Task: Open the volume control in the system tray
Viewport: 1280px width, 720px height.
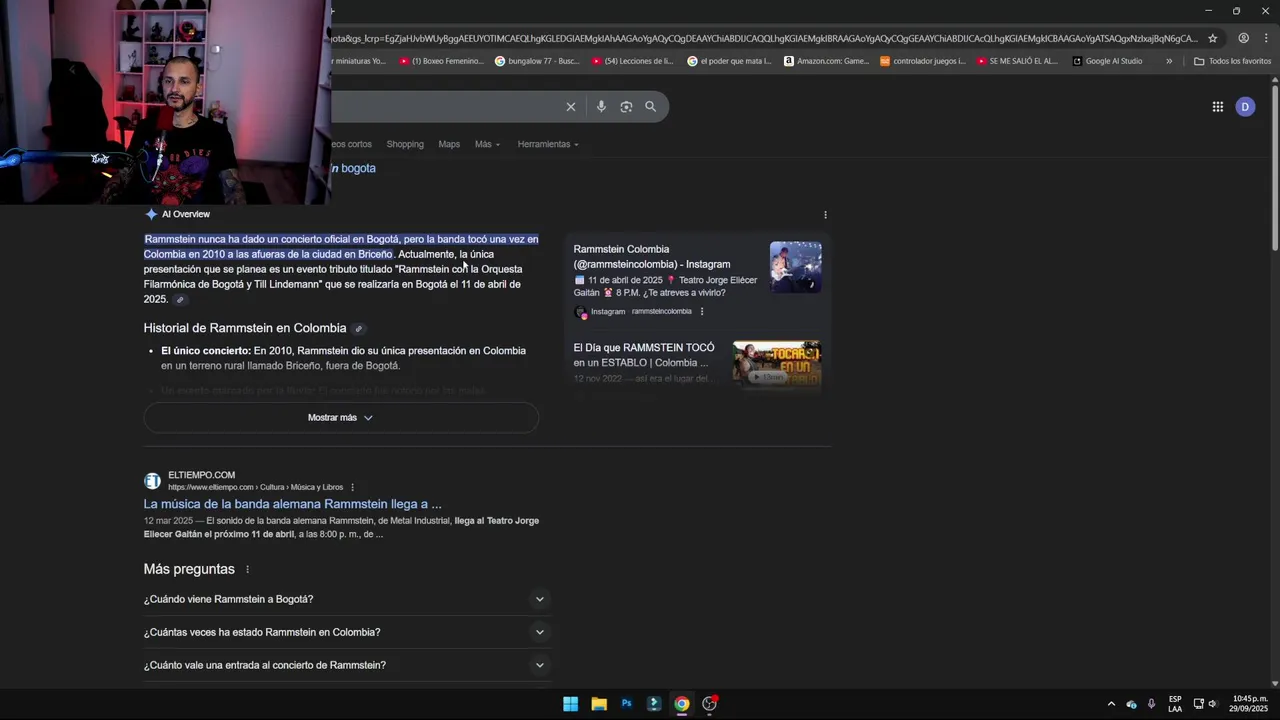Action: coord(1213,704)
